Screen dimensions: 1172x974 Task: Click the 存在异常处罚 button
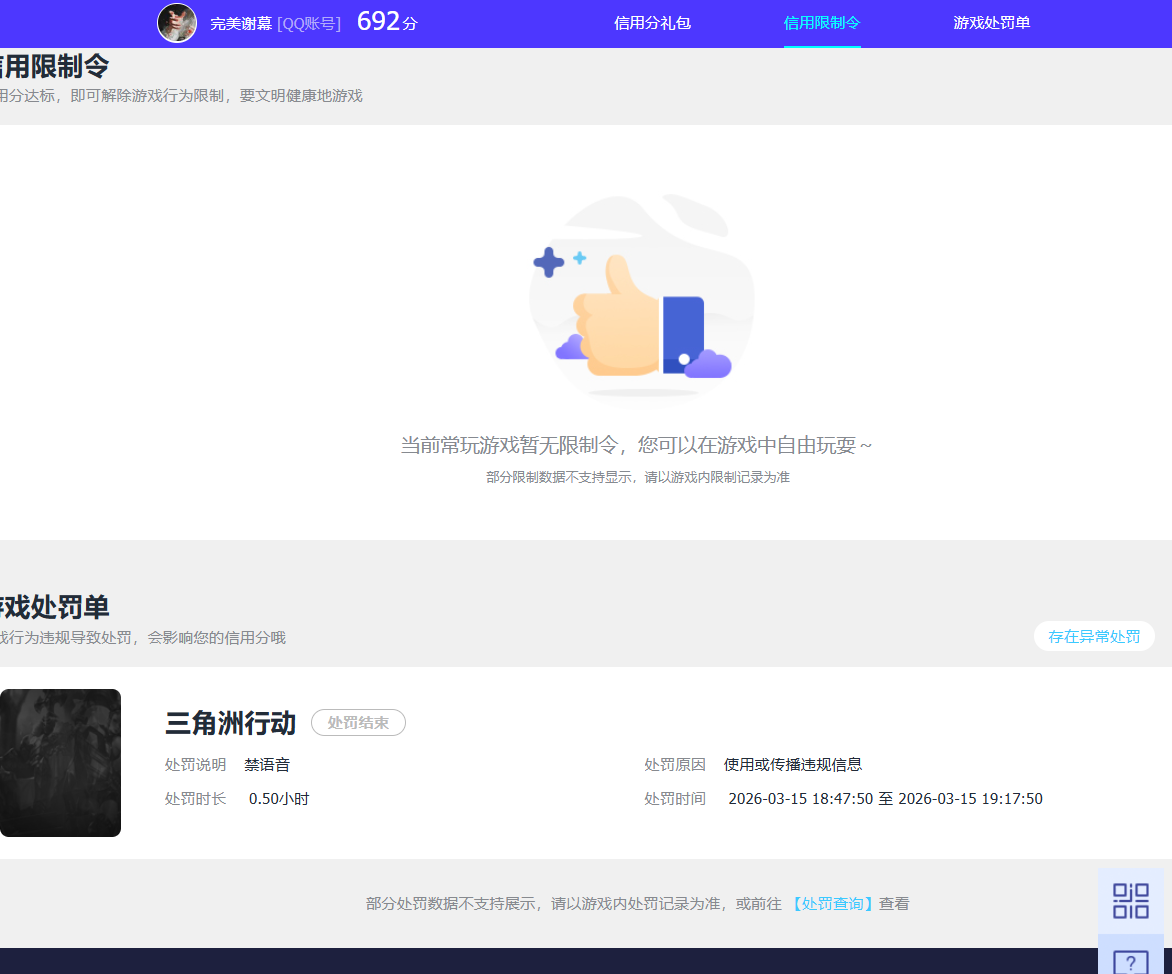[1094, 636]
